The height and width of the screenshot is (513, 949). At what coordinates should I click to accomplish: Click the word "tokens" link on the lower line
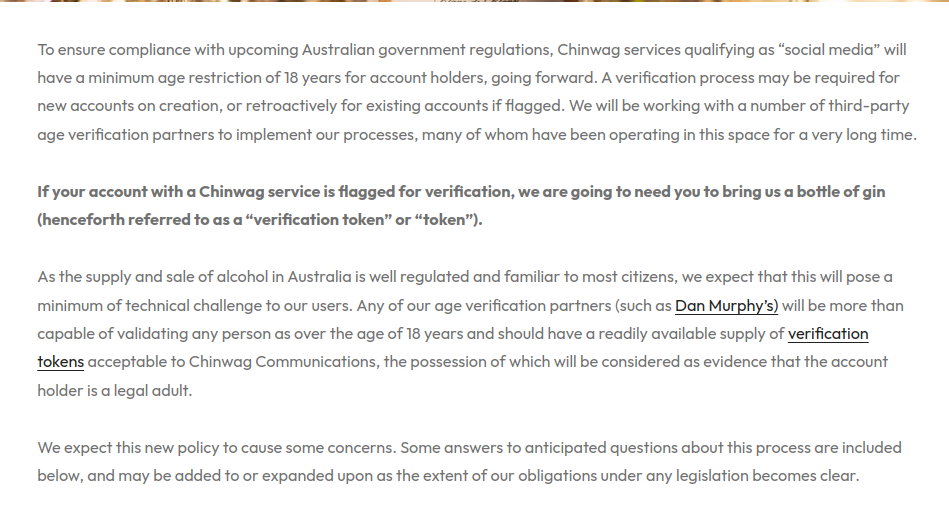click(60, 361)
